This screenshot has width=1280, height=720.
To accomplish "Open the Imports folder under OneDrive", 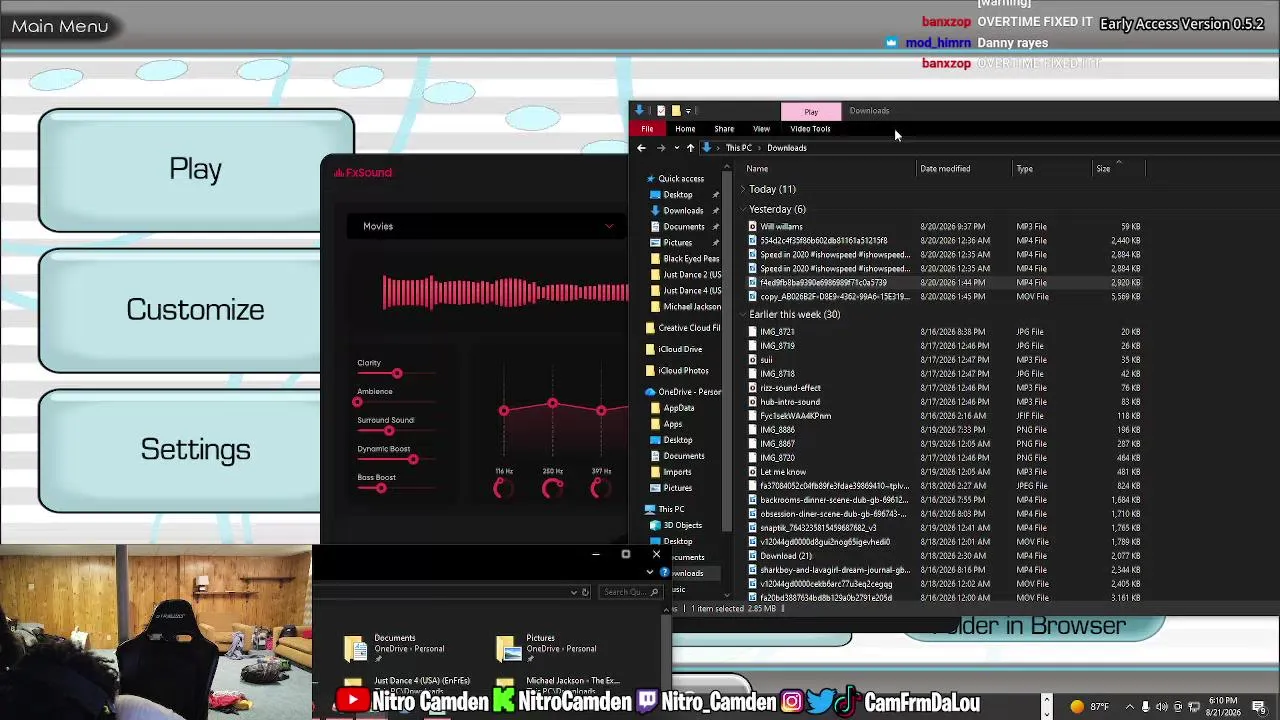I will [671, 472].
